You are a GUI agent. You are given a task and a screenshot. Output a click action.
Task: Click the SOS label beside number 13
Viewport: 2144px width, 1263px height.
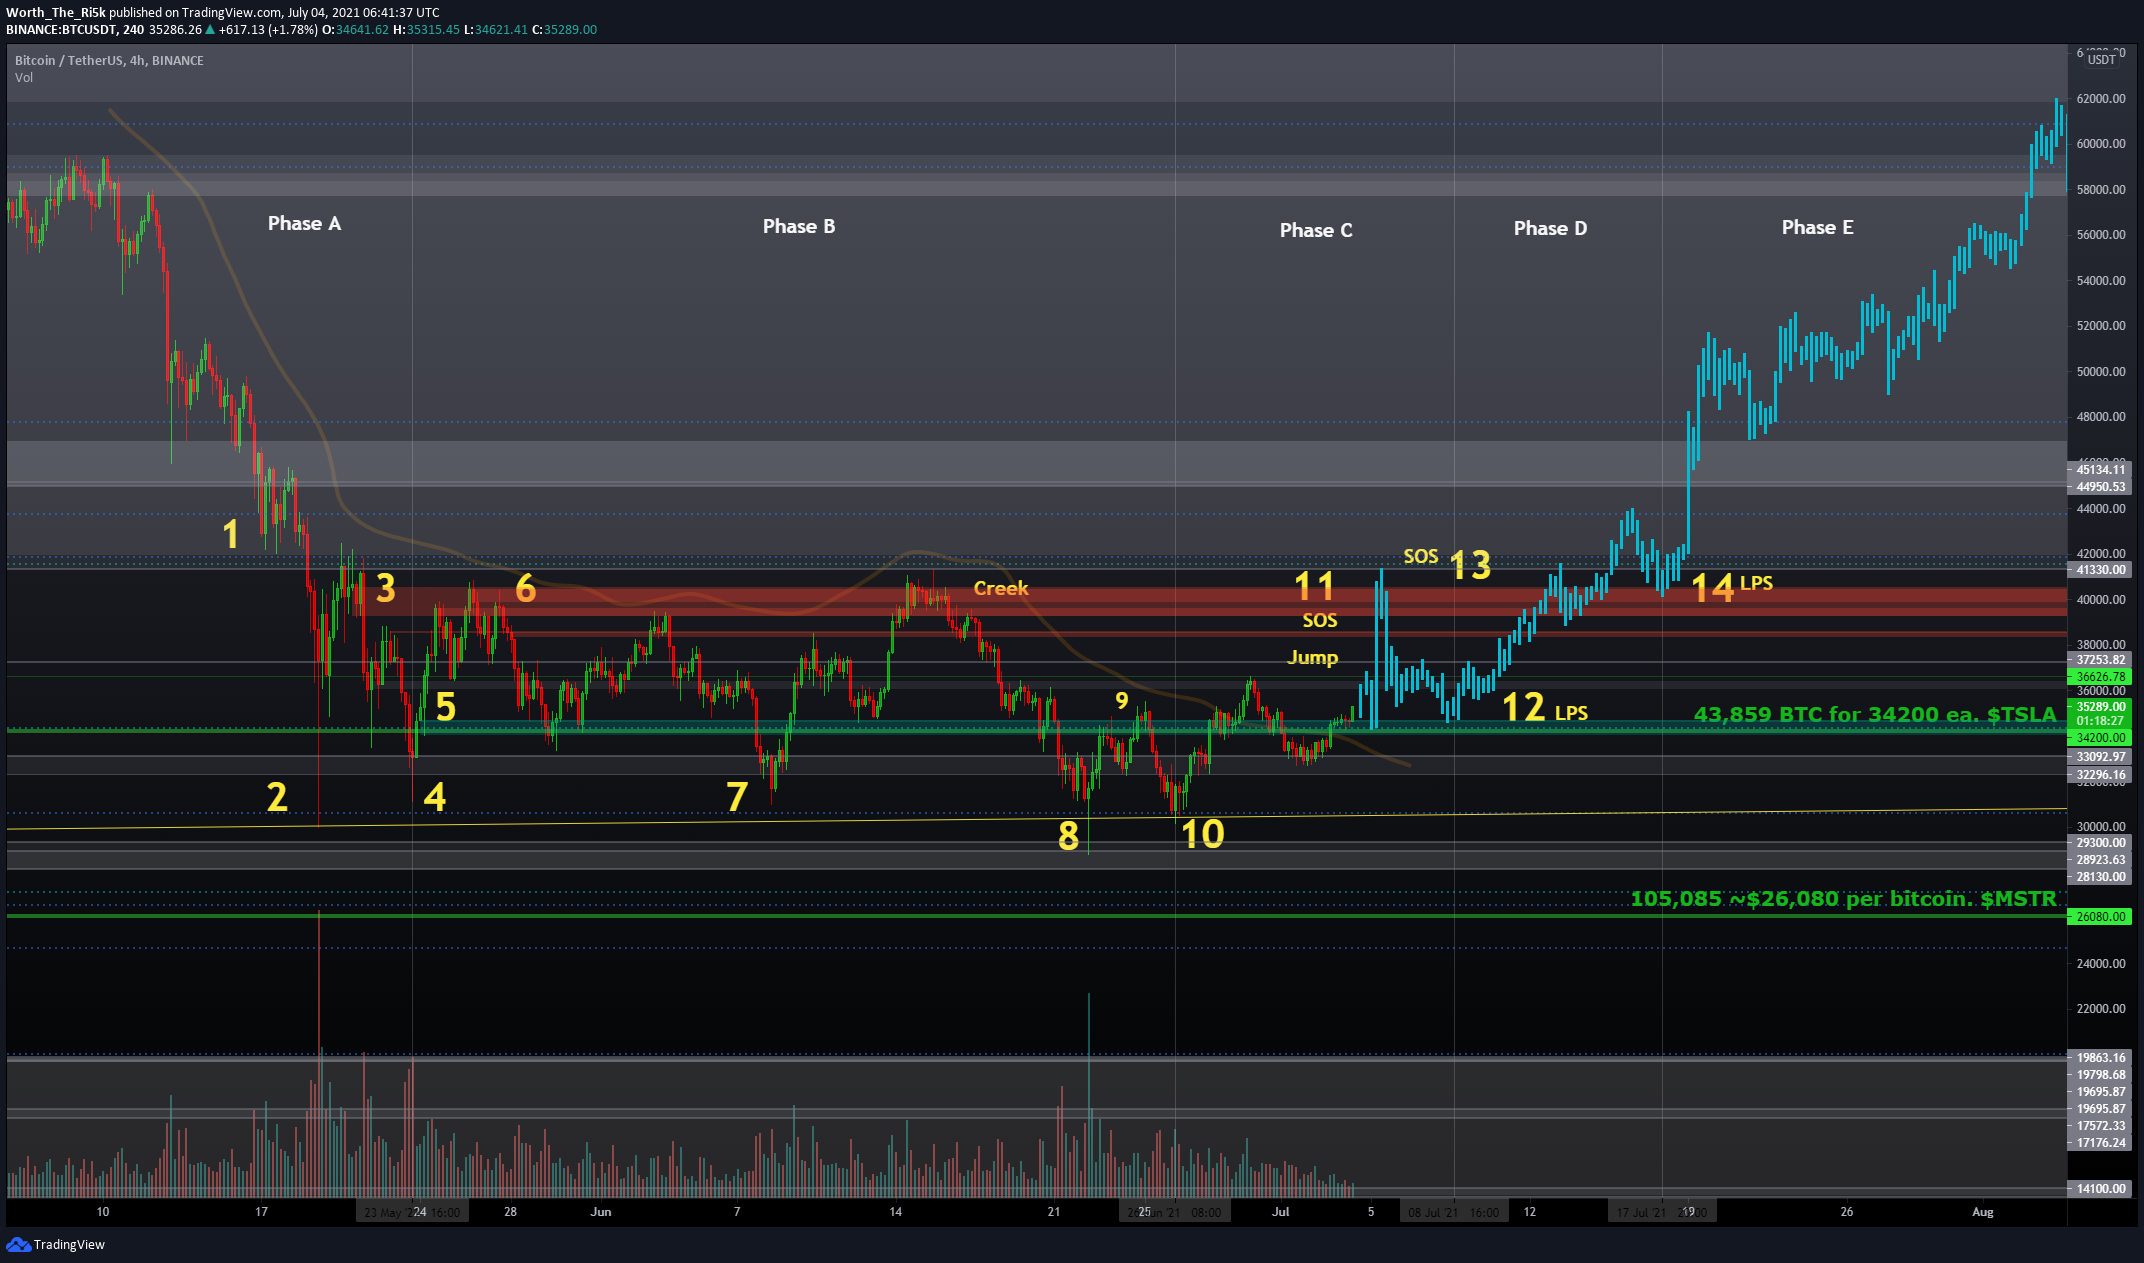tap(1420, 556)
